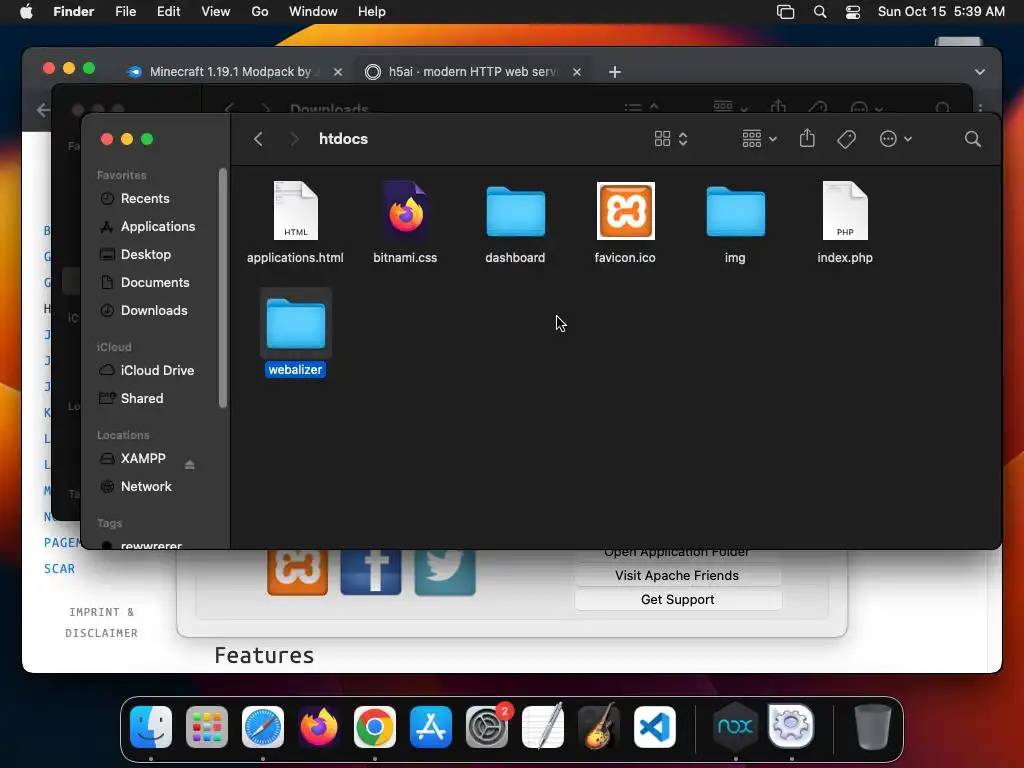The height and width of the screenshot is (768, 1024).
Task: Expand the browser tab list chevron
Action: (x=980, y=72)
